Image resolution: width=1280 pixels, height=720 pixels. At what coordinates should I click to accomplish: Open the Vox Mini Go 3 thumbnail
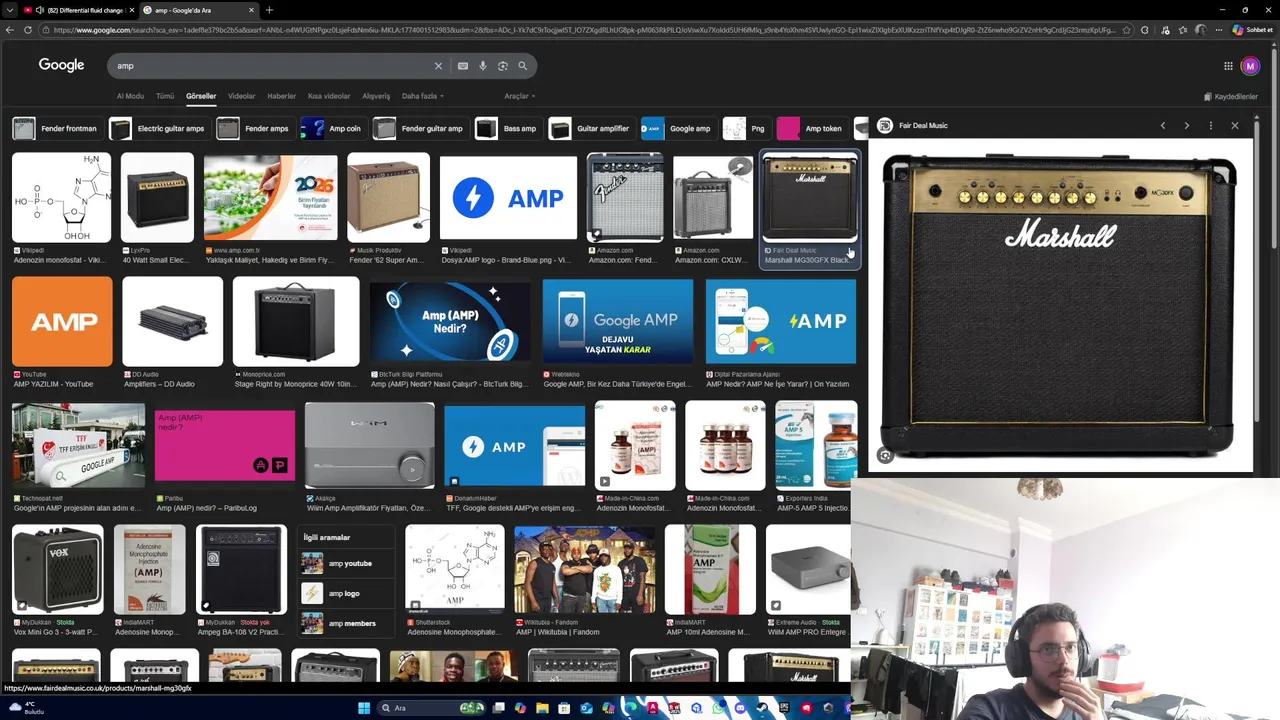tap(57, 569)
